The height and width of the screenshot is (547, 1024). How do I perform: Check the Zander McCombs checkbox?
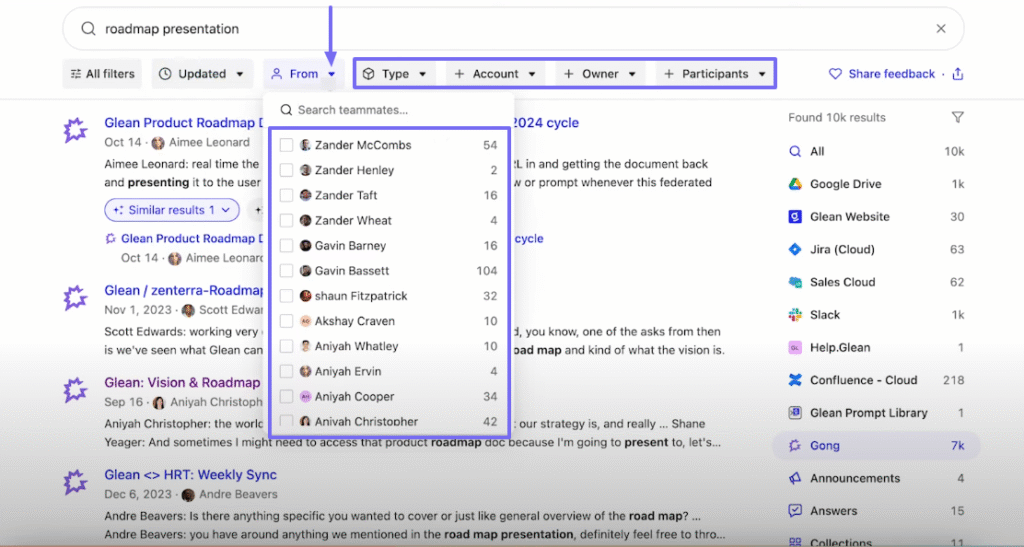tap(286, 145)
